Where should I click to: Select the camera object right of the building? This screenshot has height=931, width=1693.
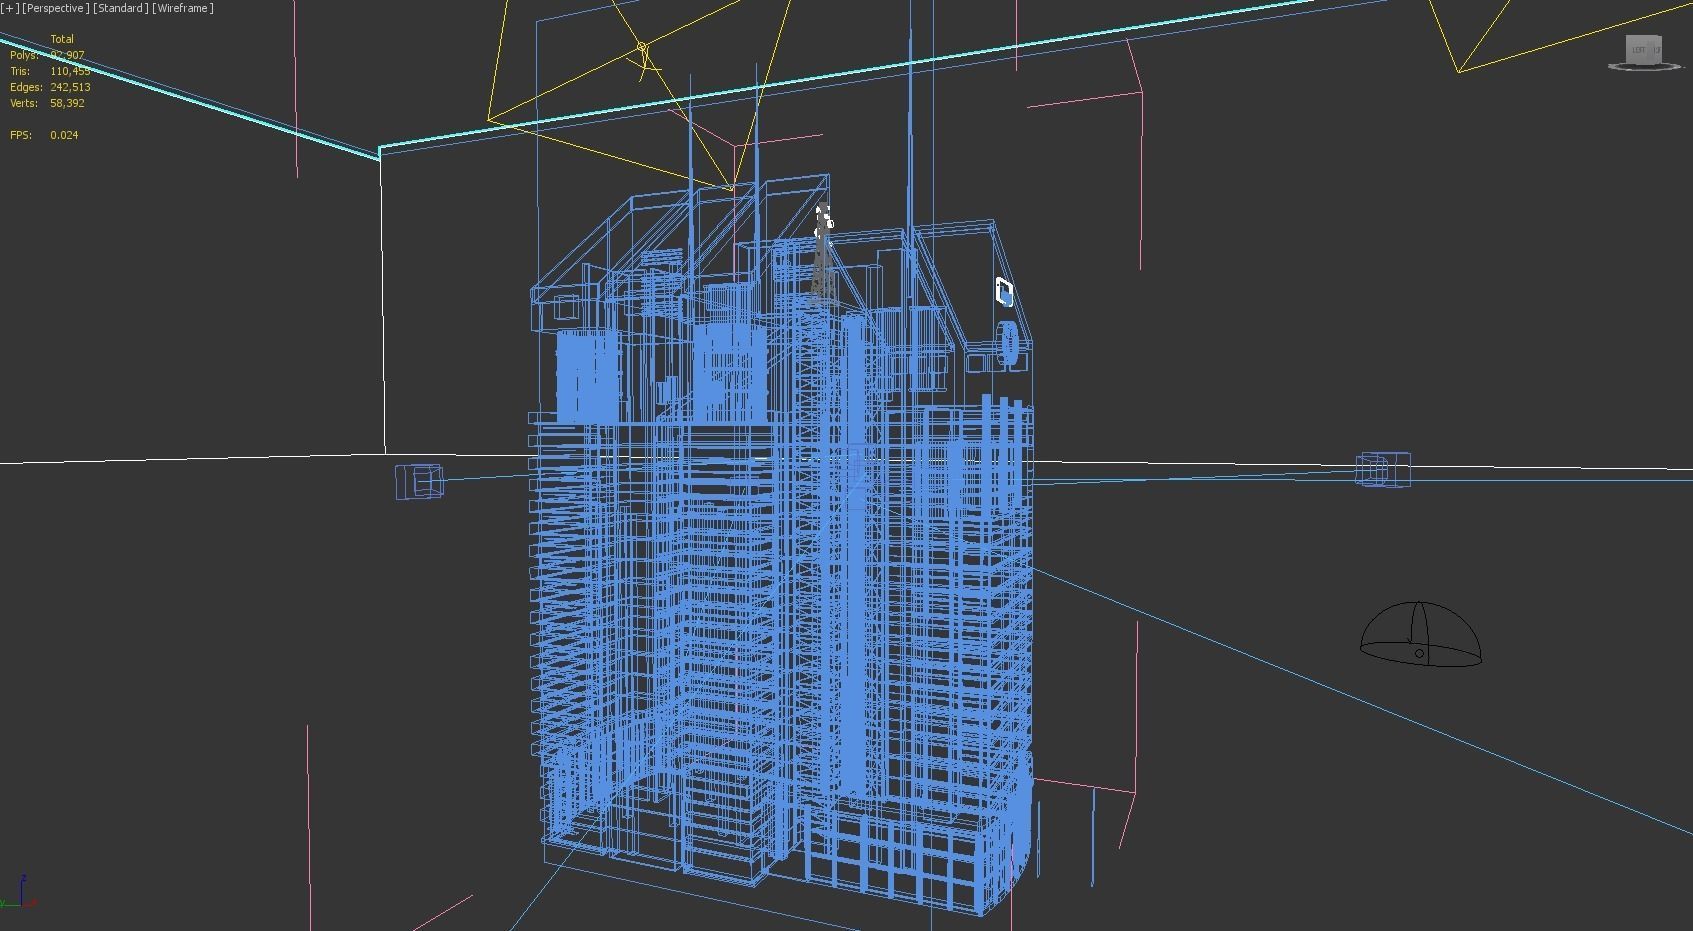1383,470
